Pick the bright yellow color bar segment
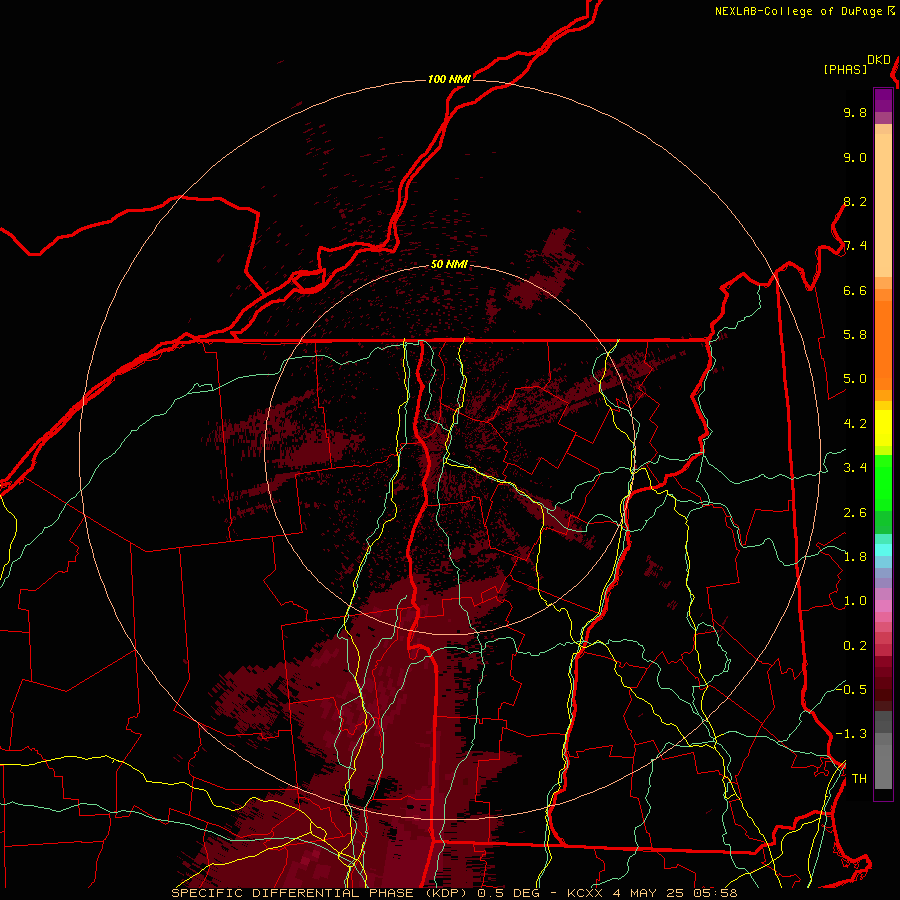 click(883, 428)
